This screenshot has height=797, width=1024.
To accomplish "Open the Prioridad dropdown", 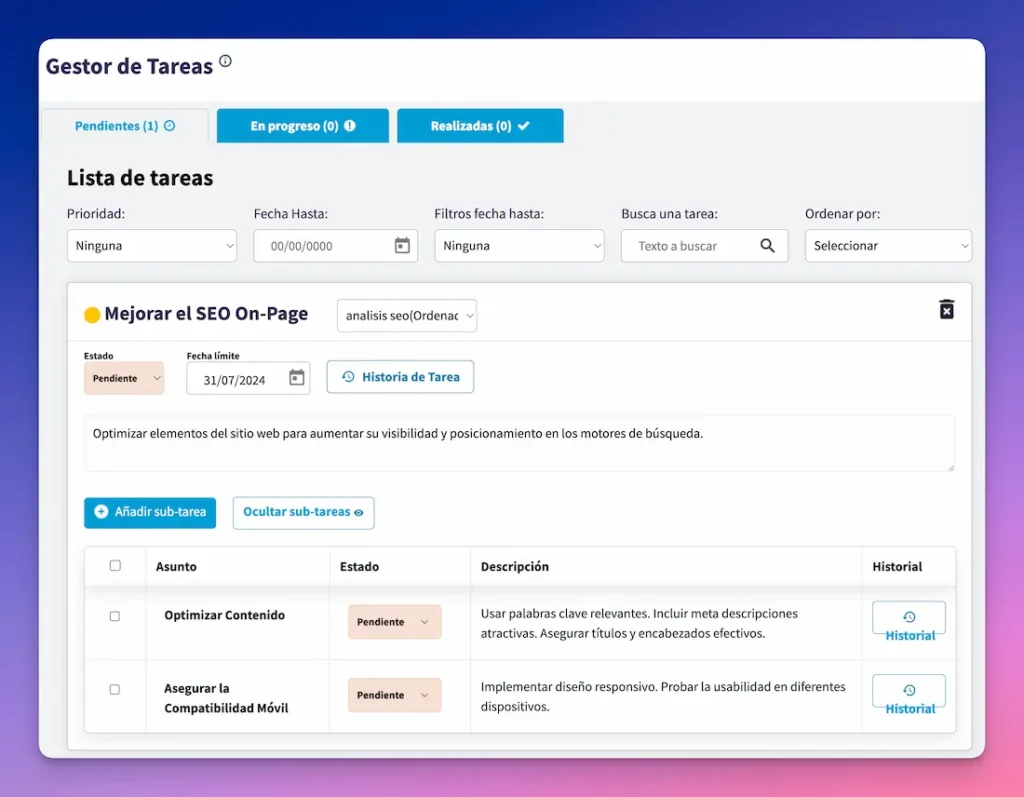I will click(151, 245).
